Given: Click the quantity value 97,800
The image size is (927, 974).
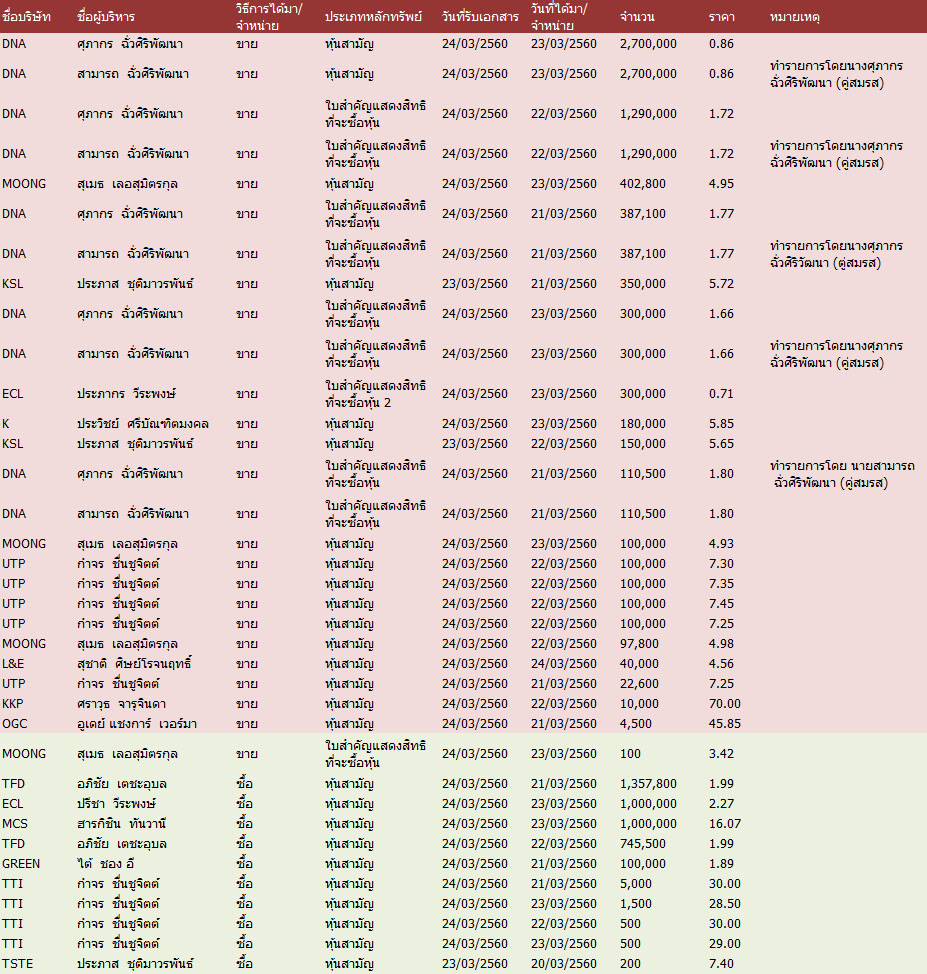Looking at the screenshot, I should point(639,644).
